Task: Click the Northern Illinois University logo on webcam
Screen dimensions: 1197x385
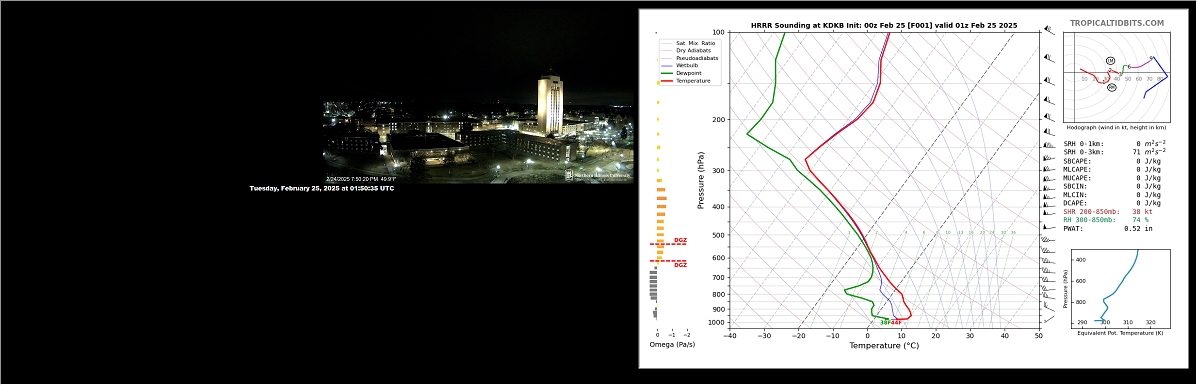Action: (x=598, y=175)
